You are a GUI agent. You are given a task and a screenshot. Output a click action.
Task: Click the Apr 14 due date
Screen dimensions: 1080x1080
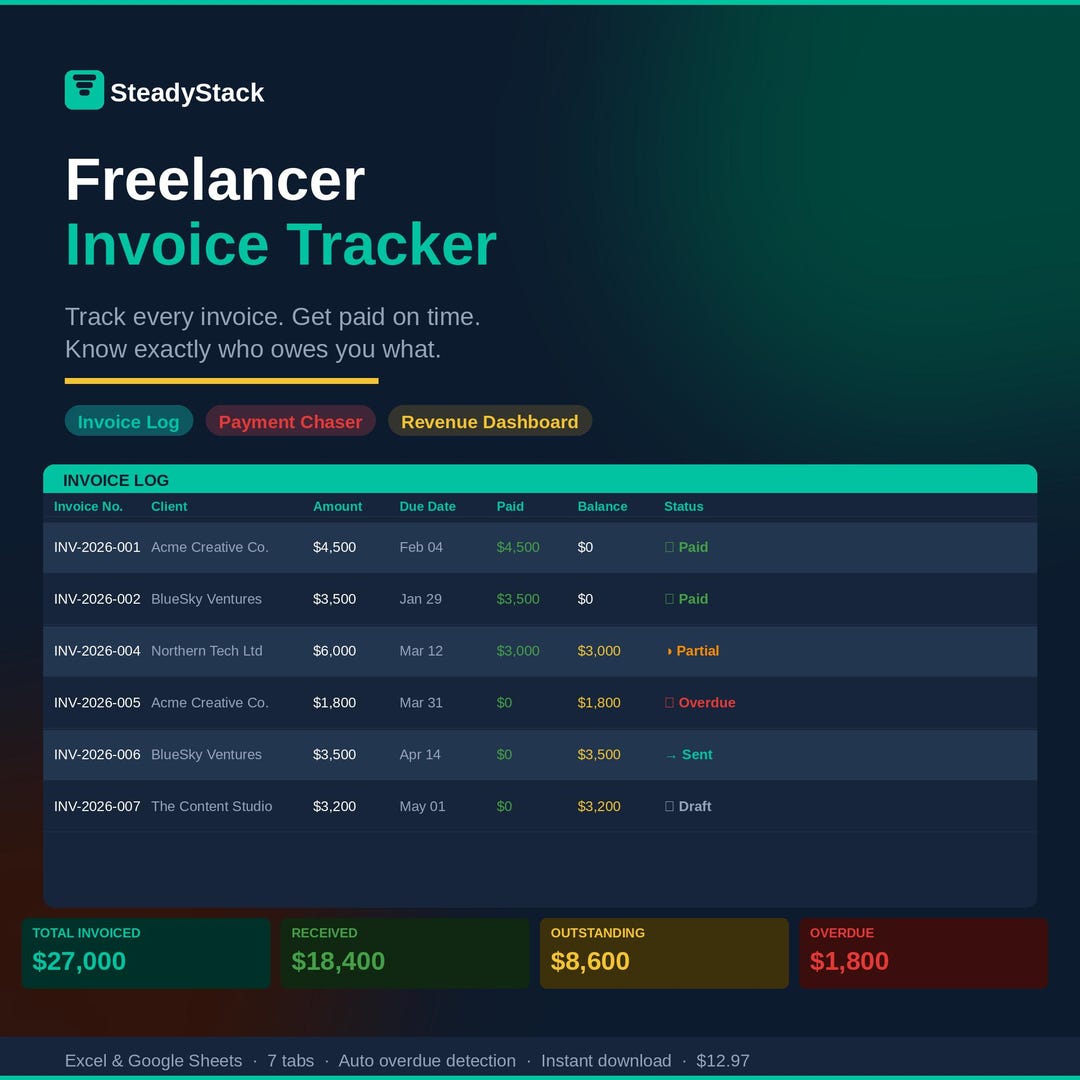pos(419,754)
